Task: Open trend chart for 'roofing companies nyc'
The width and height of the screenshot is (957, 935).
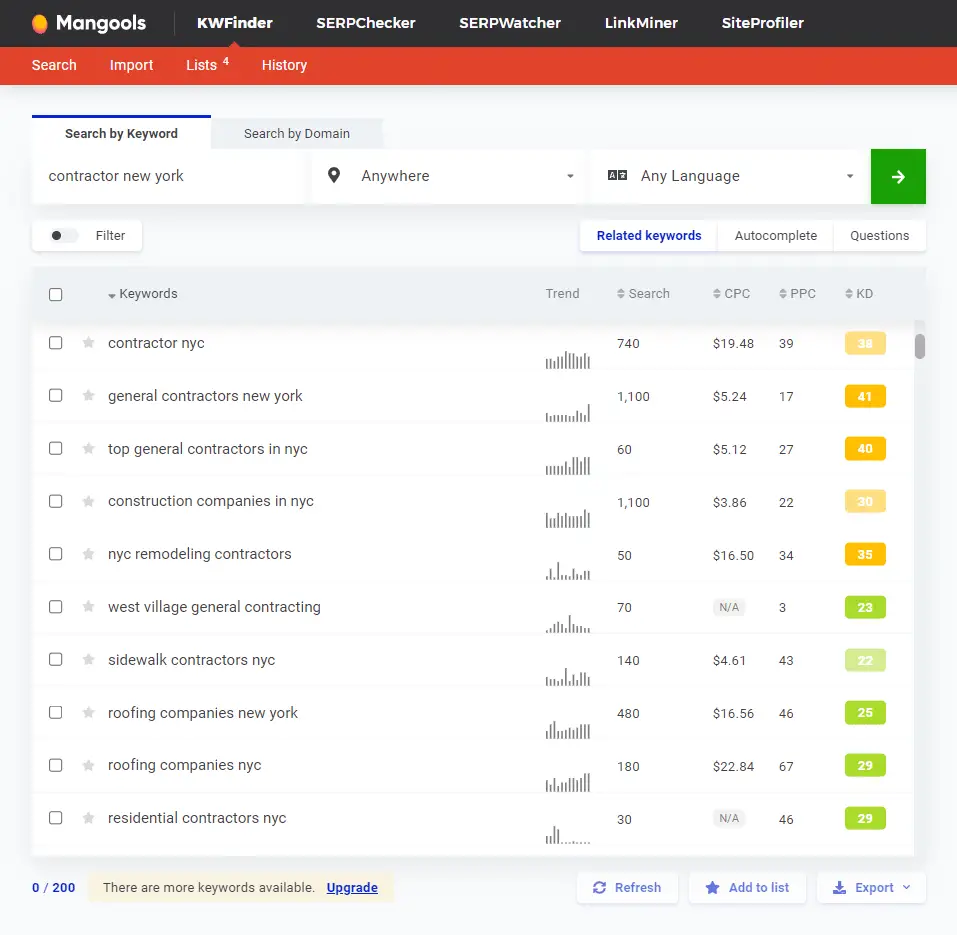Action: pyautogui.click(x=568, y=782)
